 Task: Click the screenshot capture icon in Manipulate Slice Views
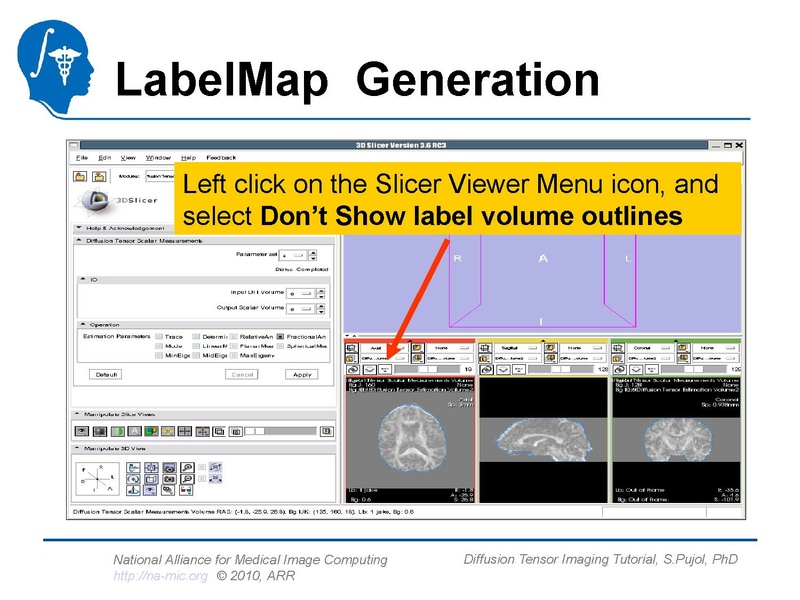(x=234, y=429)
